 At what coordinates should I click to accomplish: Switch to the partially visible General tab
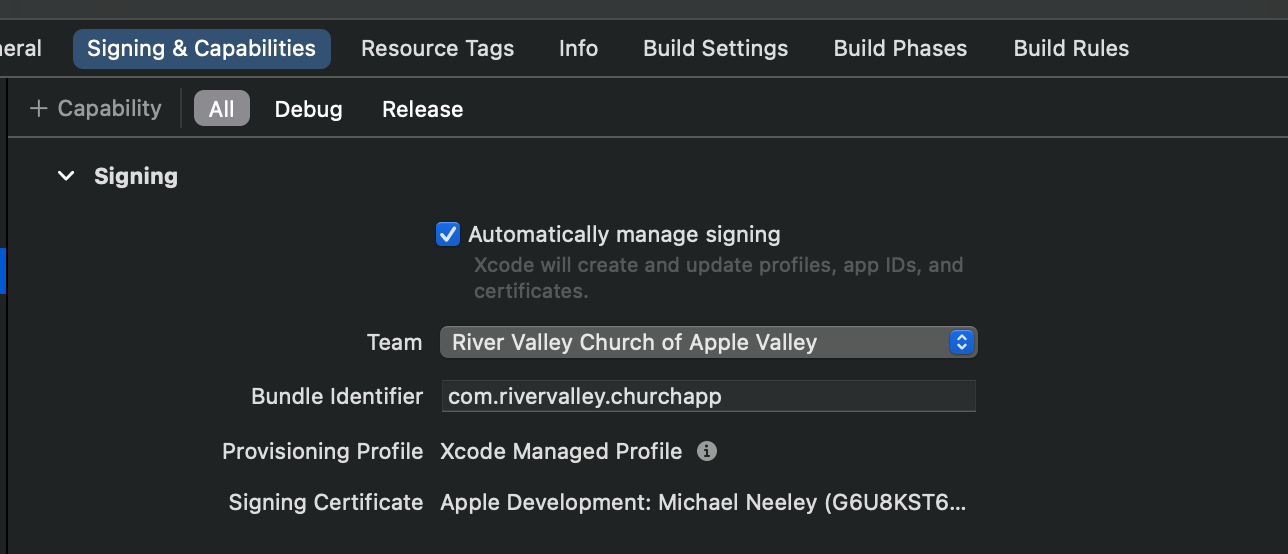(x=22, y=49)
